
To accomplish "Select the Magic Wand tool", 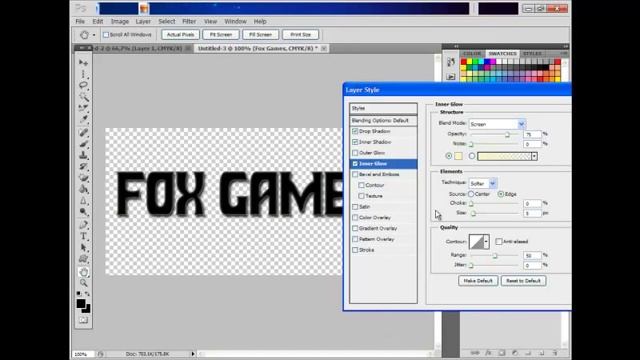I will [83, 97].
